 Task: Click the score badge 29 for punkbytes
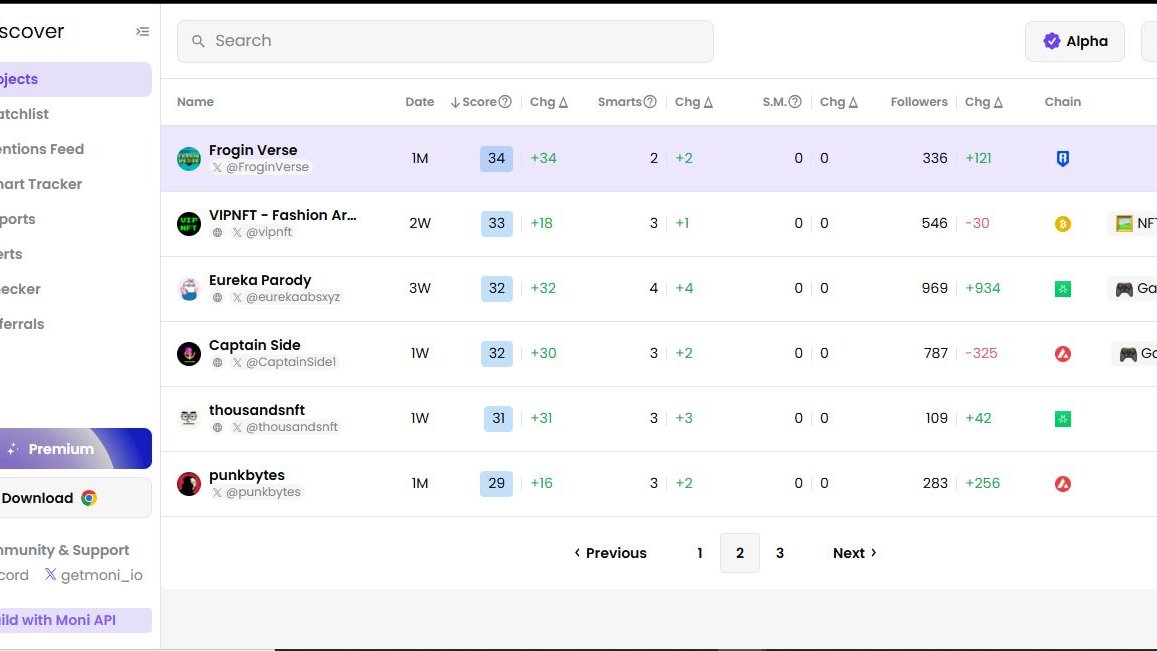(497, 483)
